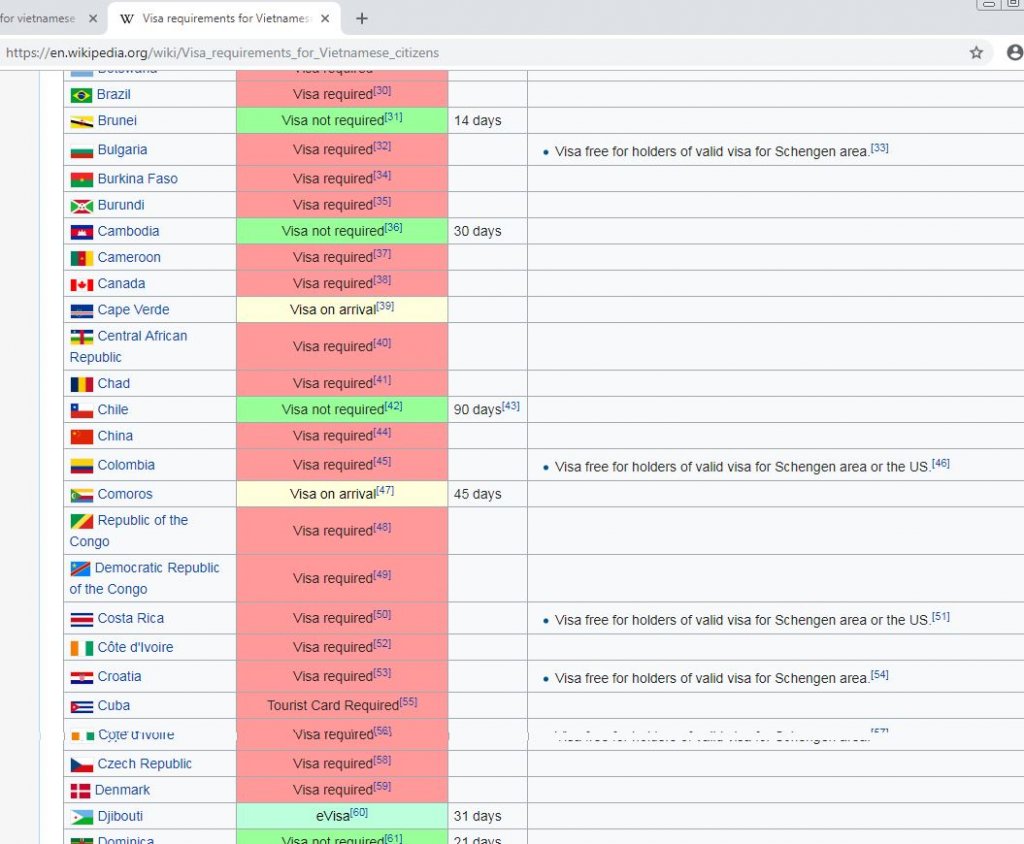Click the Croatia flag icon
Viewport: 1024px width, 844px height.
coord(82,678)
